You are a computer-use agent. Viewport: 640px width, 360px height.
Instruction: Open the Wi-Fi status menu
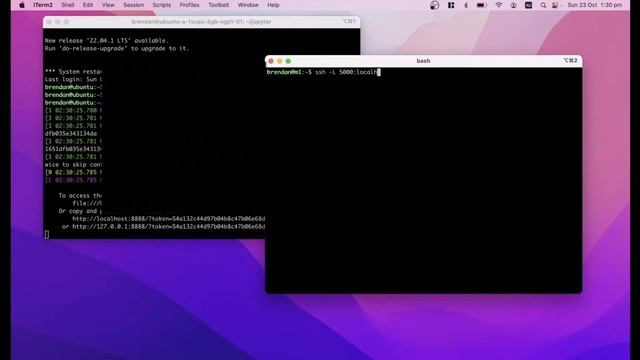click(499, 5)
